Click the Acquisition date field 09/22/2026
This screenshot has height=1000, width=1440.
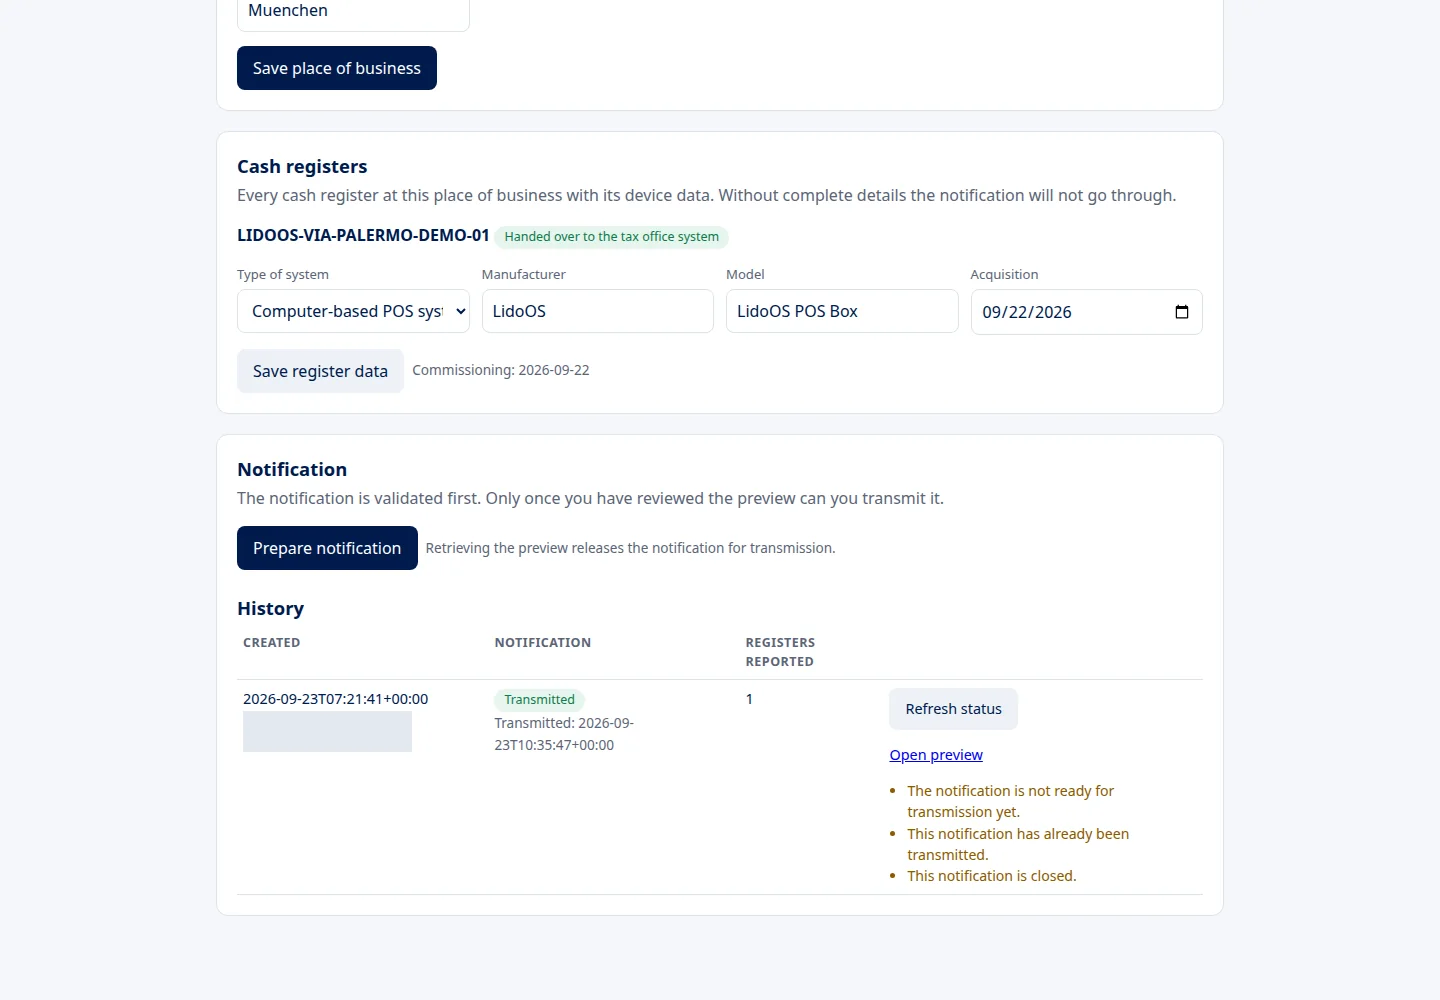(1087, 312)
